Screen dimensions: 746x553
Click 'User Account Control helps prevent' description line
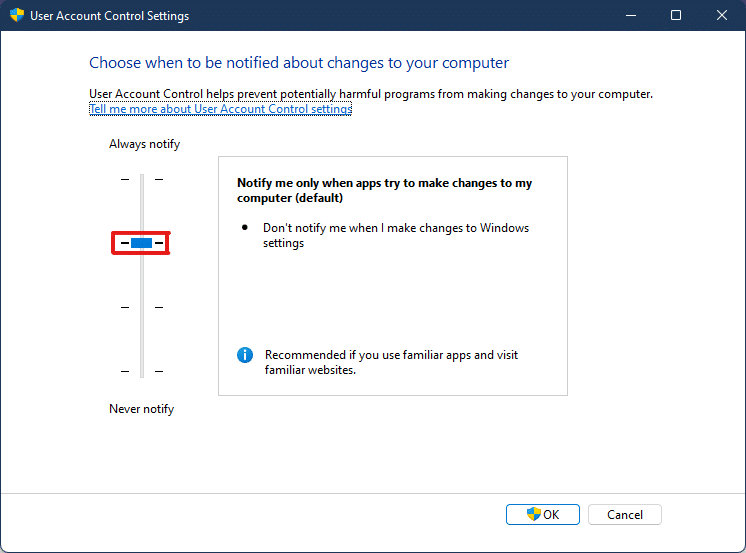tap(371, 94)
